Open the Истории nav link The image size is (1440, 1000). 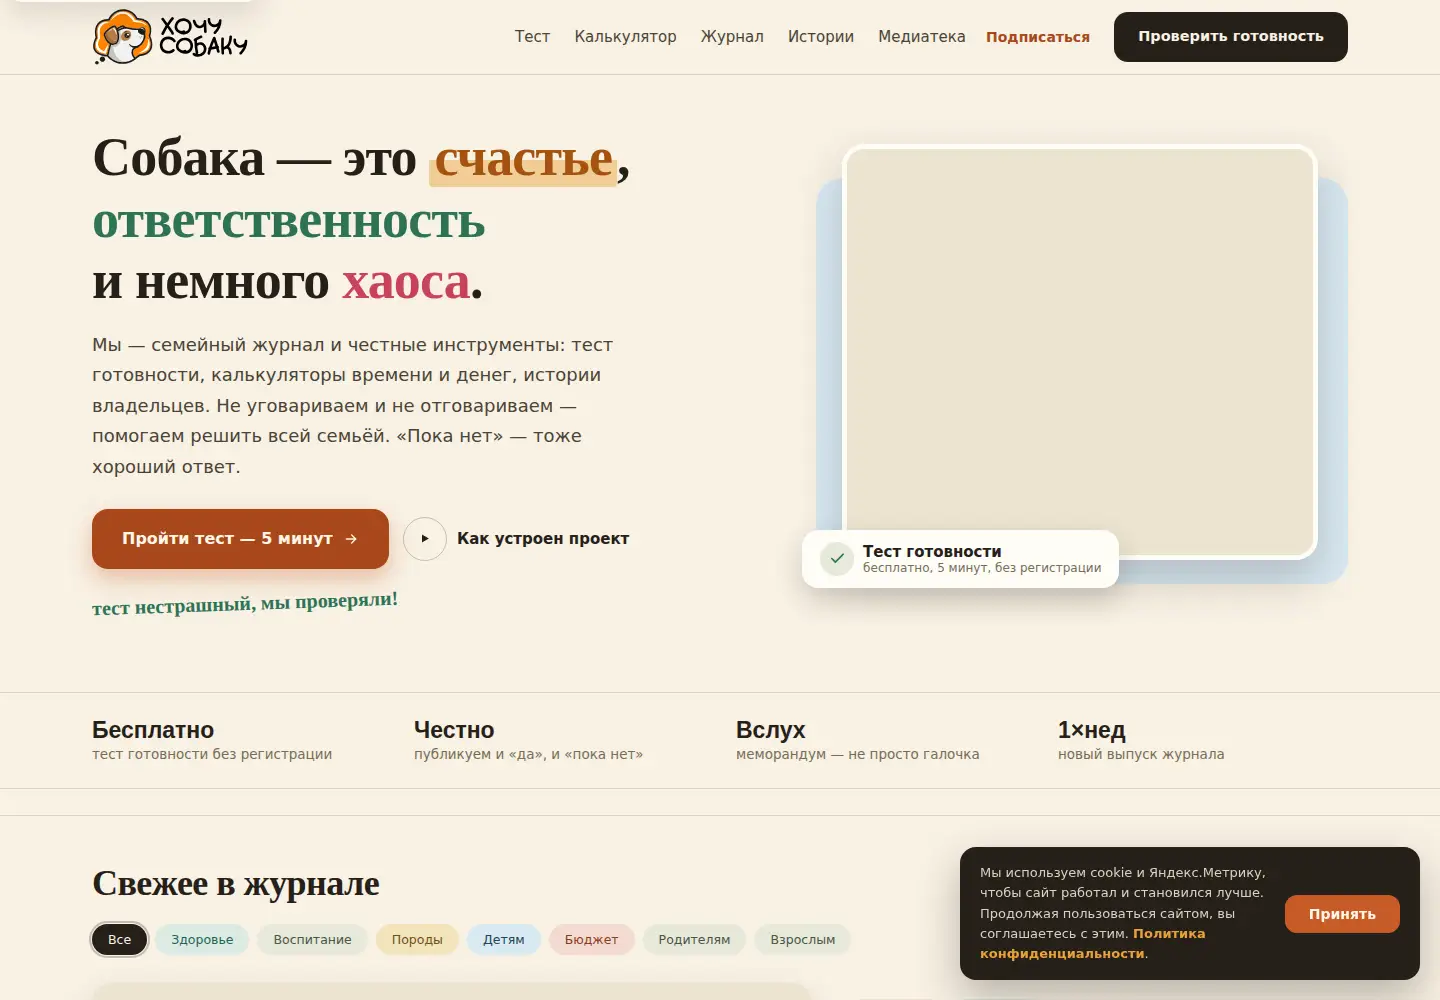coord(821,37)
